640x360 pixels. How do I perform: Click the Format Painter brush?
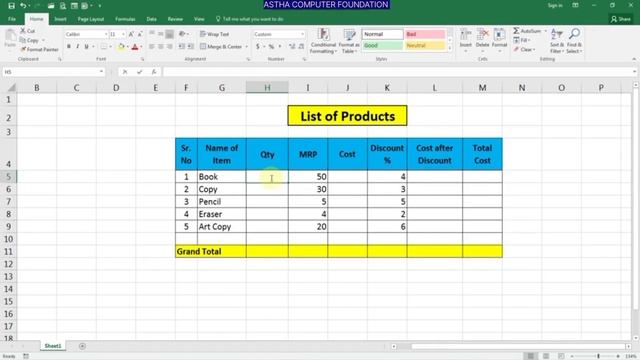pyautogui.click(x=23, y=49)
